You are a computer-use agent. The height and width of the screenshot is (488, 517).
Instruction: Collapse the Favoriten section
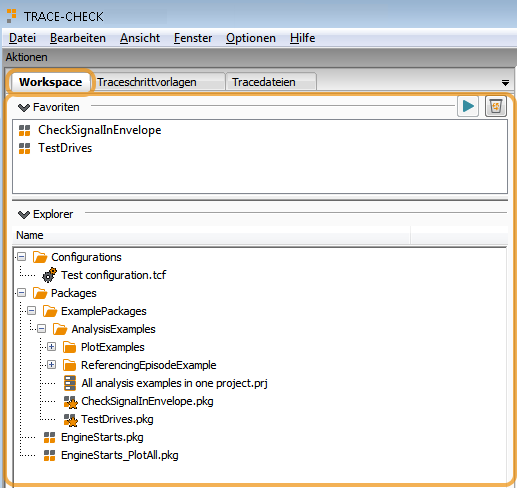pyautogui.click(x=24, y=108)
